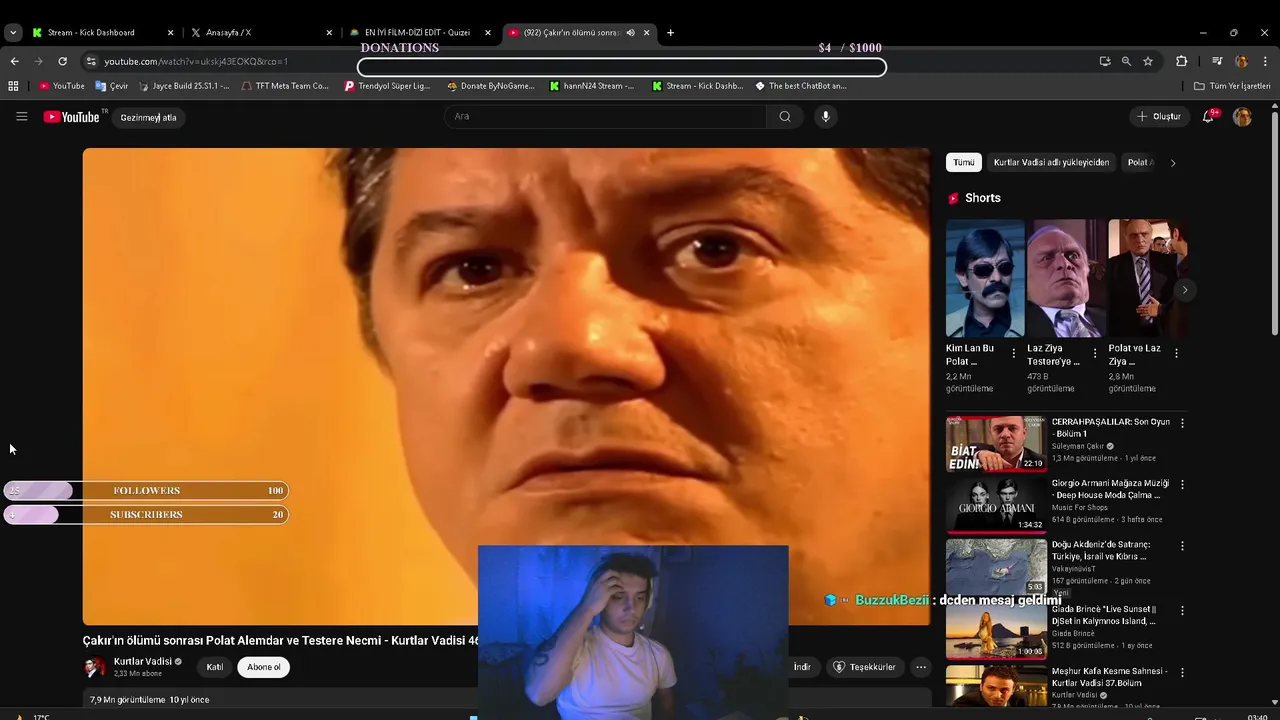Go back with the browser back arrow
This screenshot has width=1280, height=720.
pos(14,61)
